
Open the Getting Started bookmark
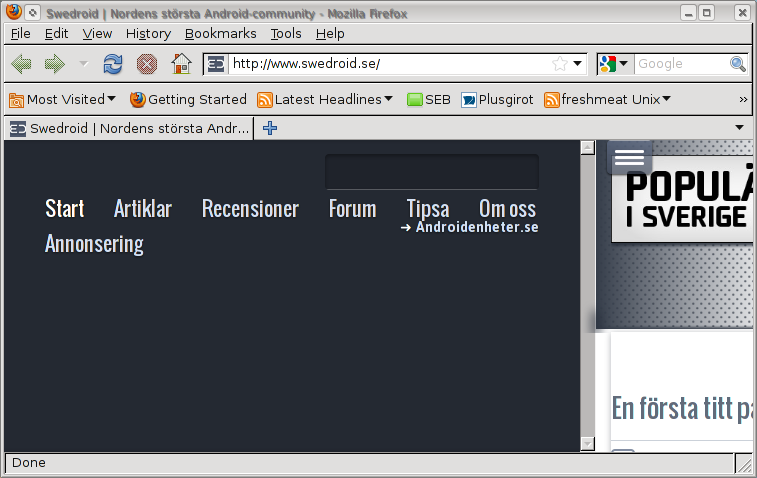click(x=188, y=99)
